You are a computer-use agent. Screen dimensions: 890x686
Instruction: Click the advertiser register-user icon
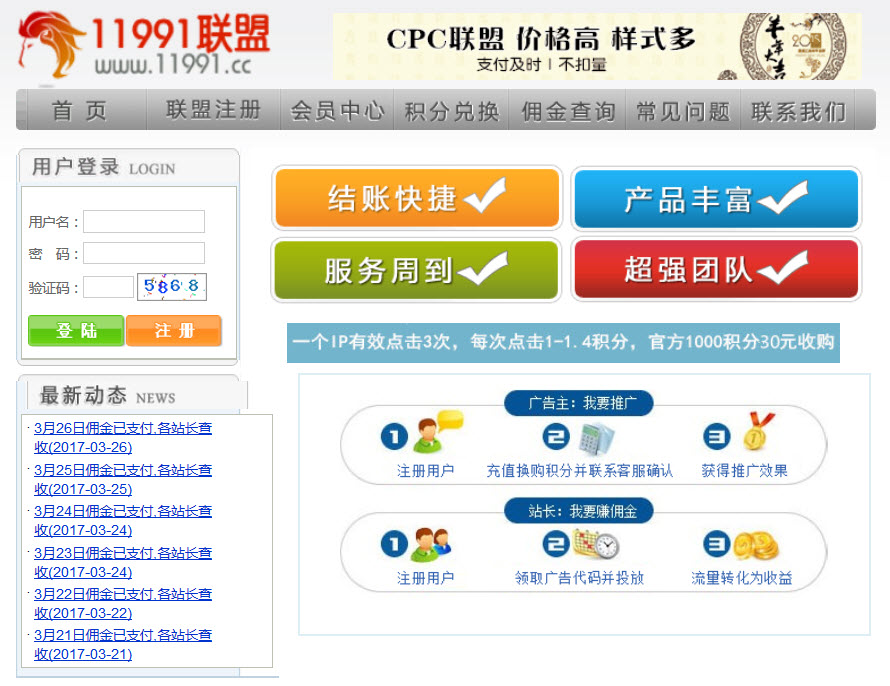[436, 433]
